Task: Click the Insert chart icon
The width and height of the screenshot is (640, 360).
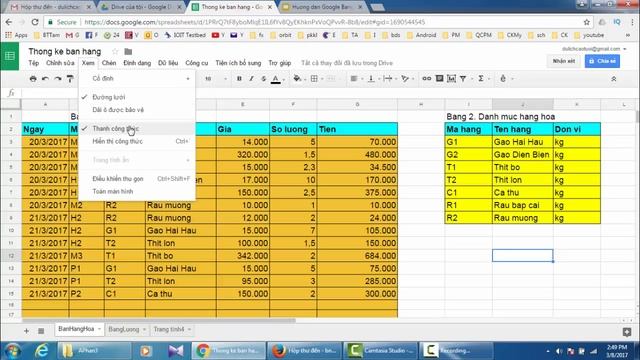Action: pos(451,78)
